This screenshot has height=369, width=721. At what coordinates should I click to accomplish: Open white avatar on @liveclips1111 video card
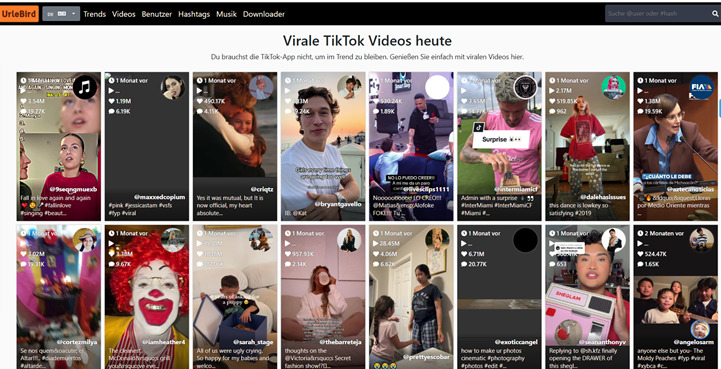[x=437, y=87]
